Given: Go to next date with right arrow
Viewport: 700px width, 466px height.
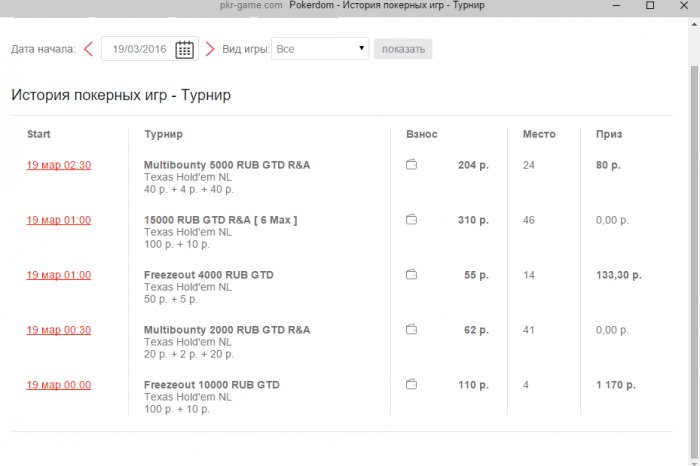Looking at the screenshot, I should pyautogui.click(x=210, y=49).
